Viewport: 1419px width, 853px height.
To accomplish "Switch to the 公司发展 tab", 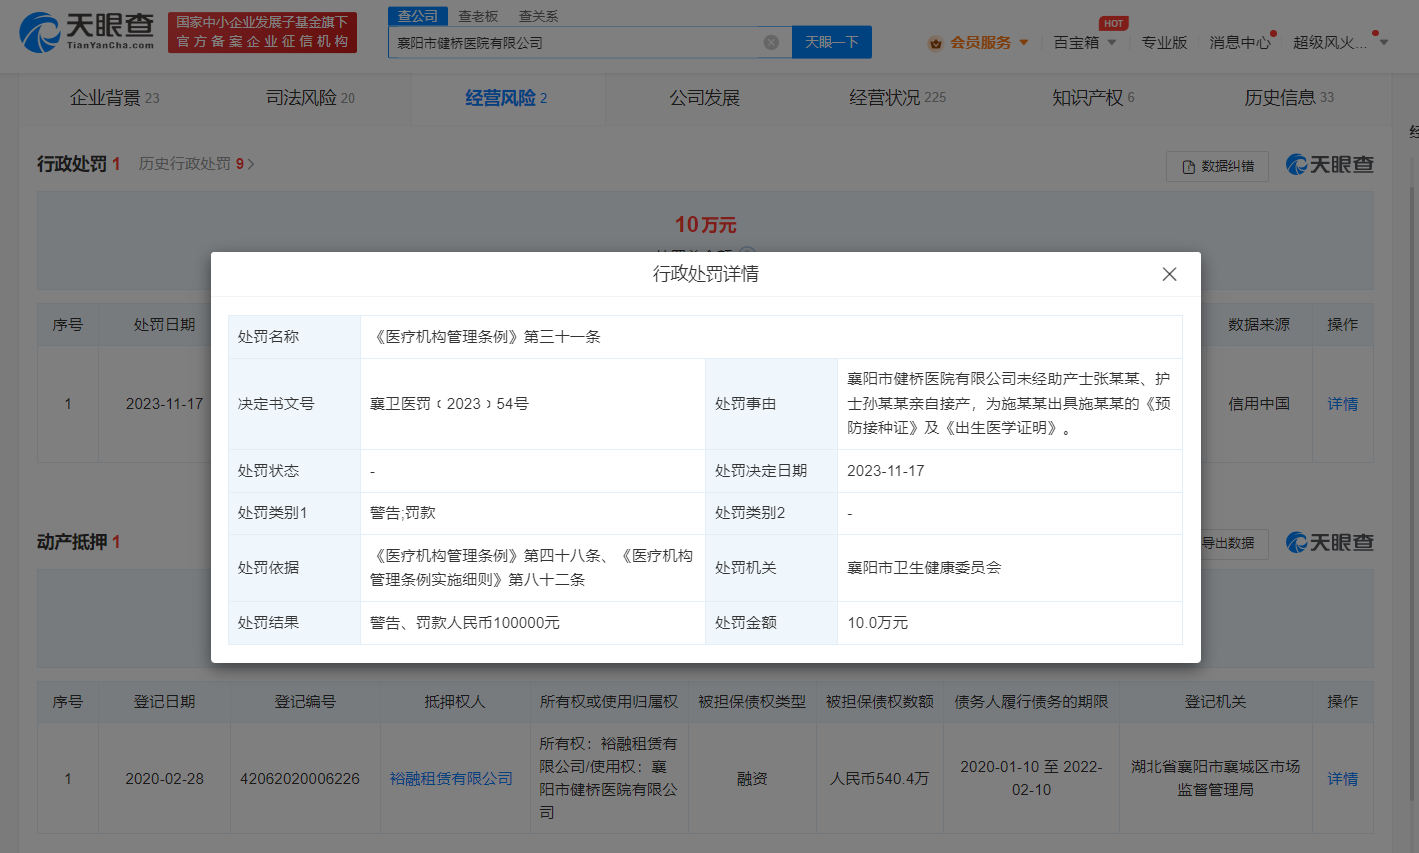I will (x=704, y=98).
